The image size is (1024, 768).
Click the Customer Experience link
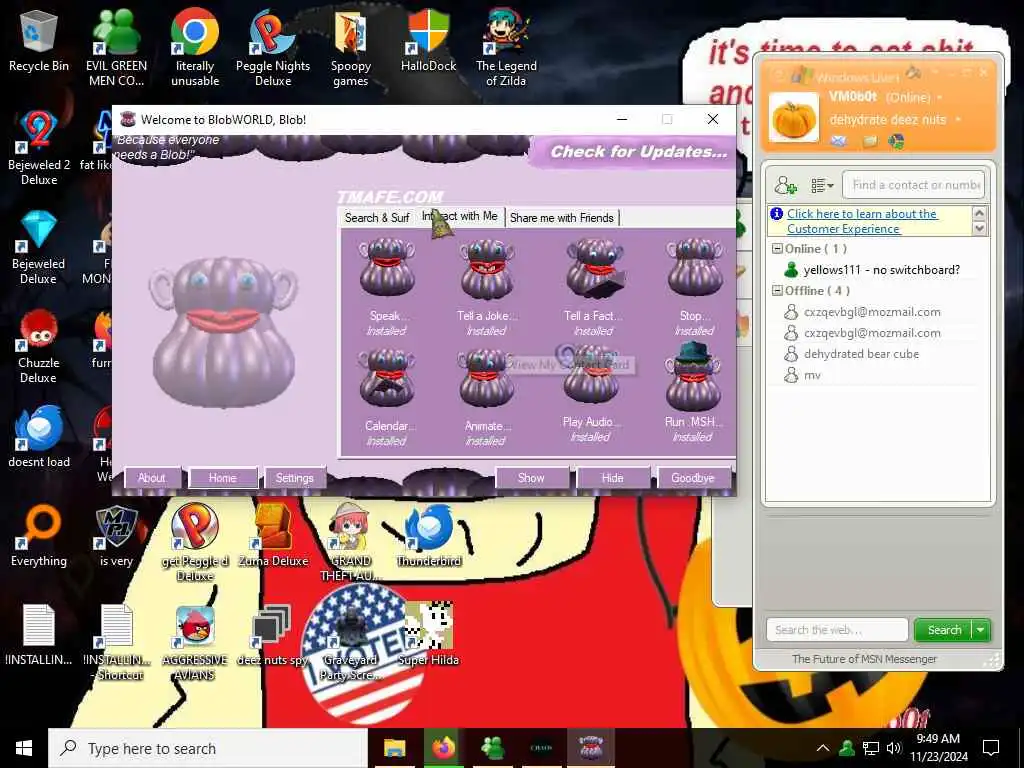(862, 221)
